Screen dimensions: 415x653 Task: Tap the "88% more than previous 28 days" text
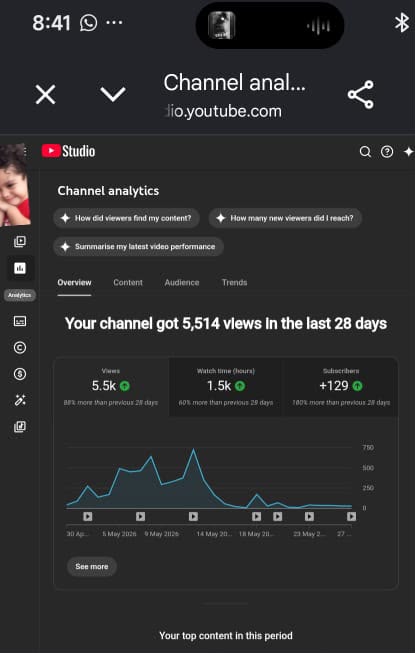[x=111, y=403]
